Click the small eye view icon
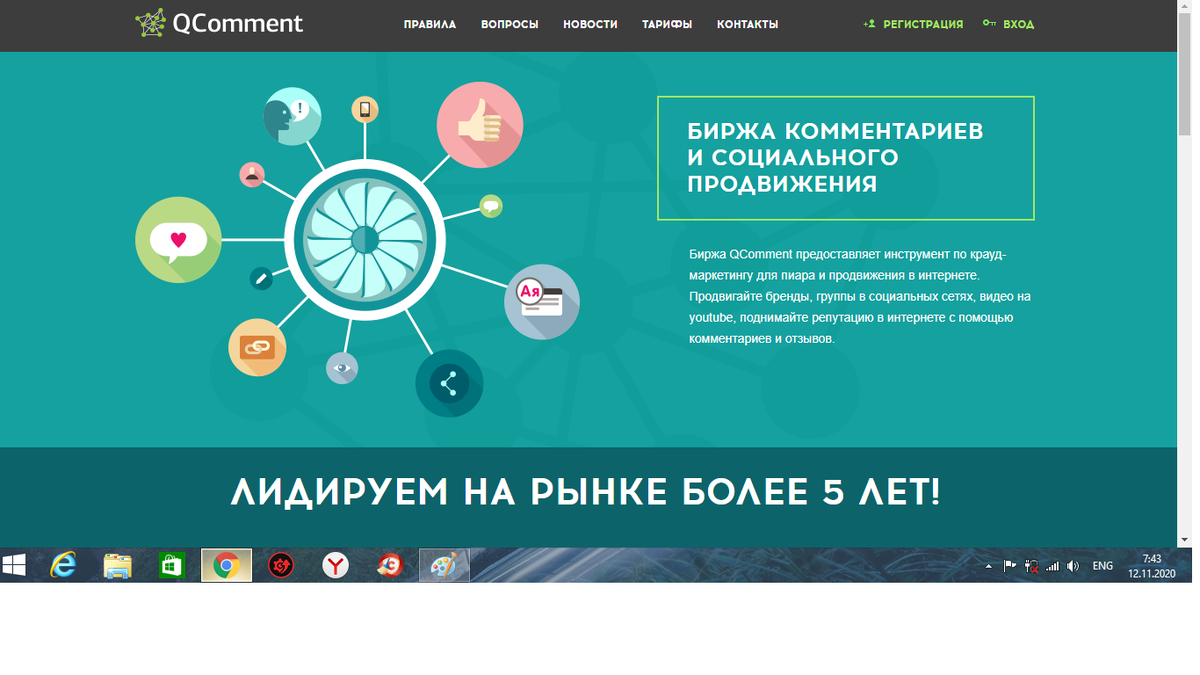Screen dimensions: 1200x675 click(x=342, y=368)
